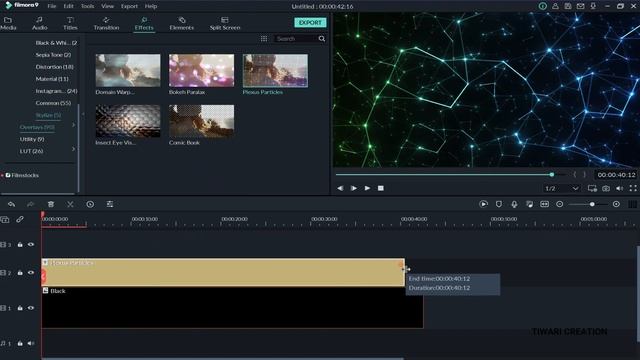
Task: Click the effects Search field
Action: (x=296, y=38)
